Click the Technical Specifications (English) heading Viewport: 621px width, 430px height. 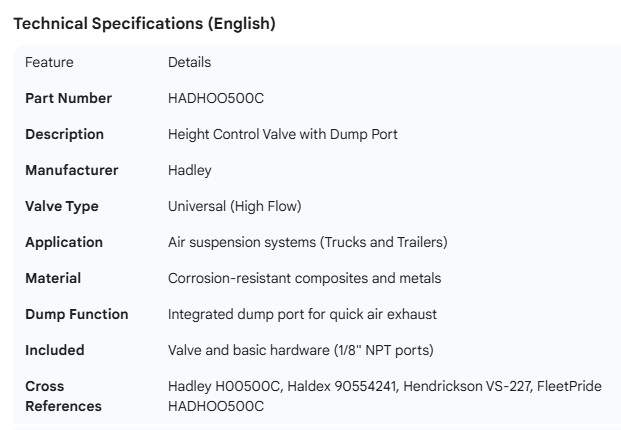[x=144, y=24]
